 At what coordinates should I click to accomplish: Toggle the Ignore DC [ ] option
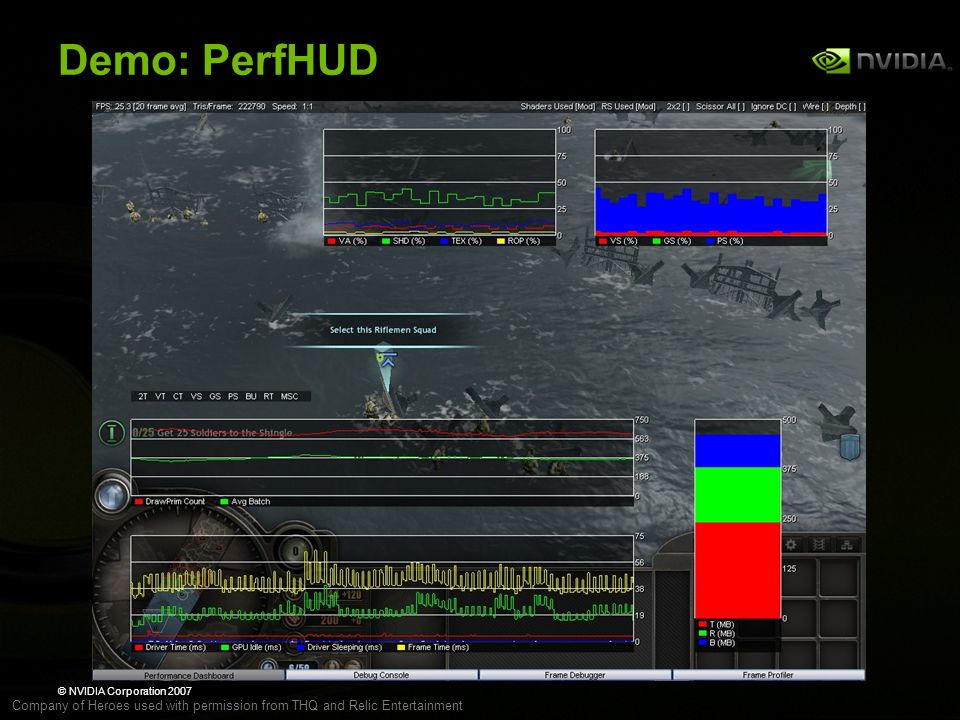click(773, 107)
